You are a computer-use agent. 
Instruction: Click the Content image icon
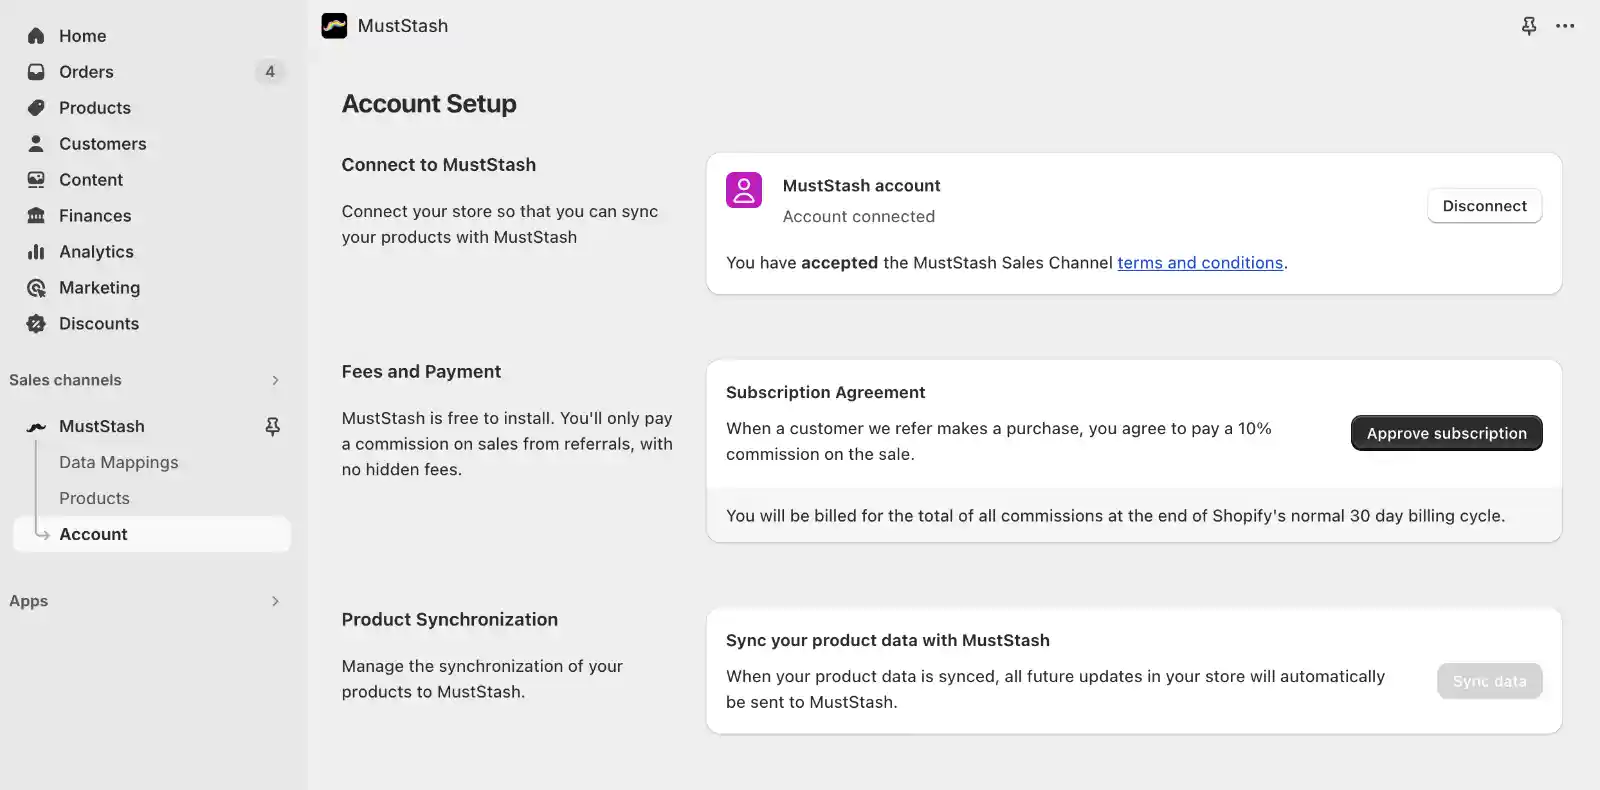point(36,180)
